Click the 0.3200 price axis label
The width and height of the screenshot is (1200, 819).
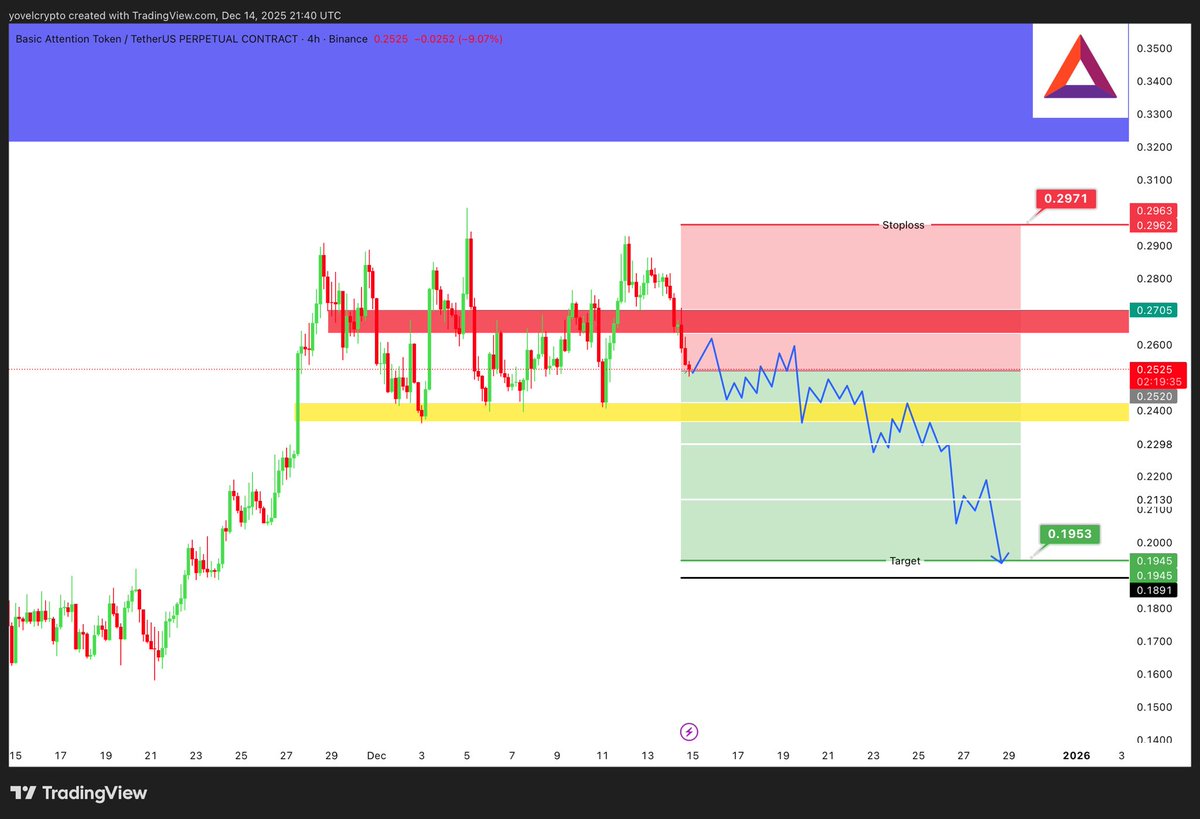click(1155, 147)
